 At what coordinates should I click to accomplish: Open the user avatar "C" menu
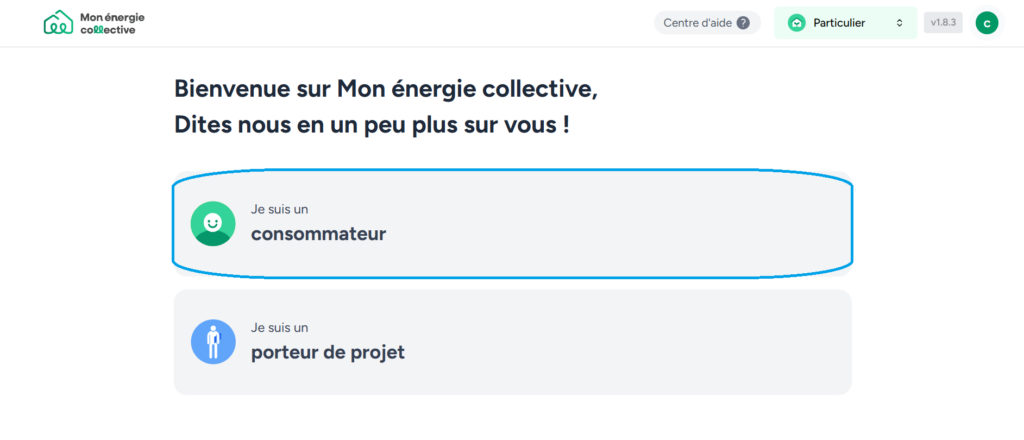(987, 23)
